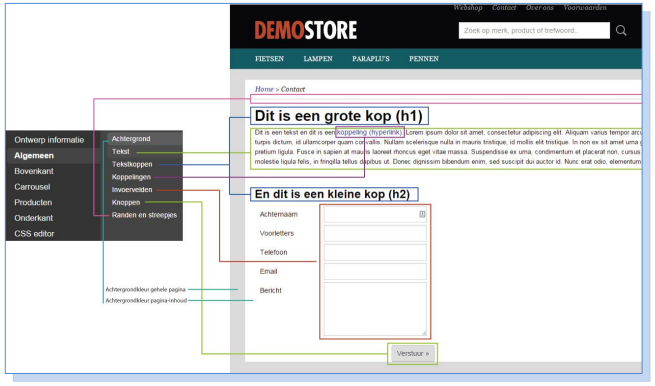The width and height of the screenshot is (655, 386).
Task: Click the 'Achternaam' form label
Action: [x=279, y=214]
